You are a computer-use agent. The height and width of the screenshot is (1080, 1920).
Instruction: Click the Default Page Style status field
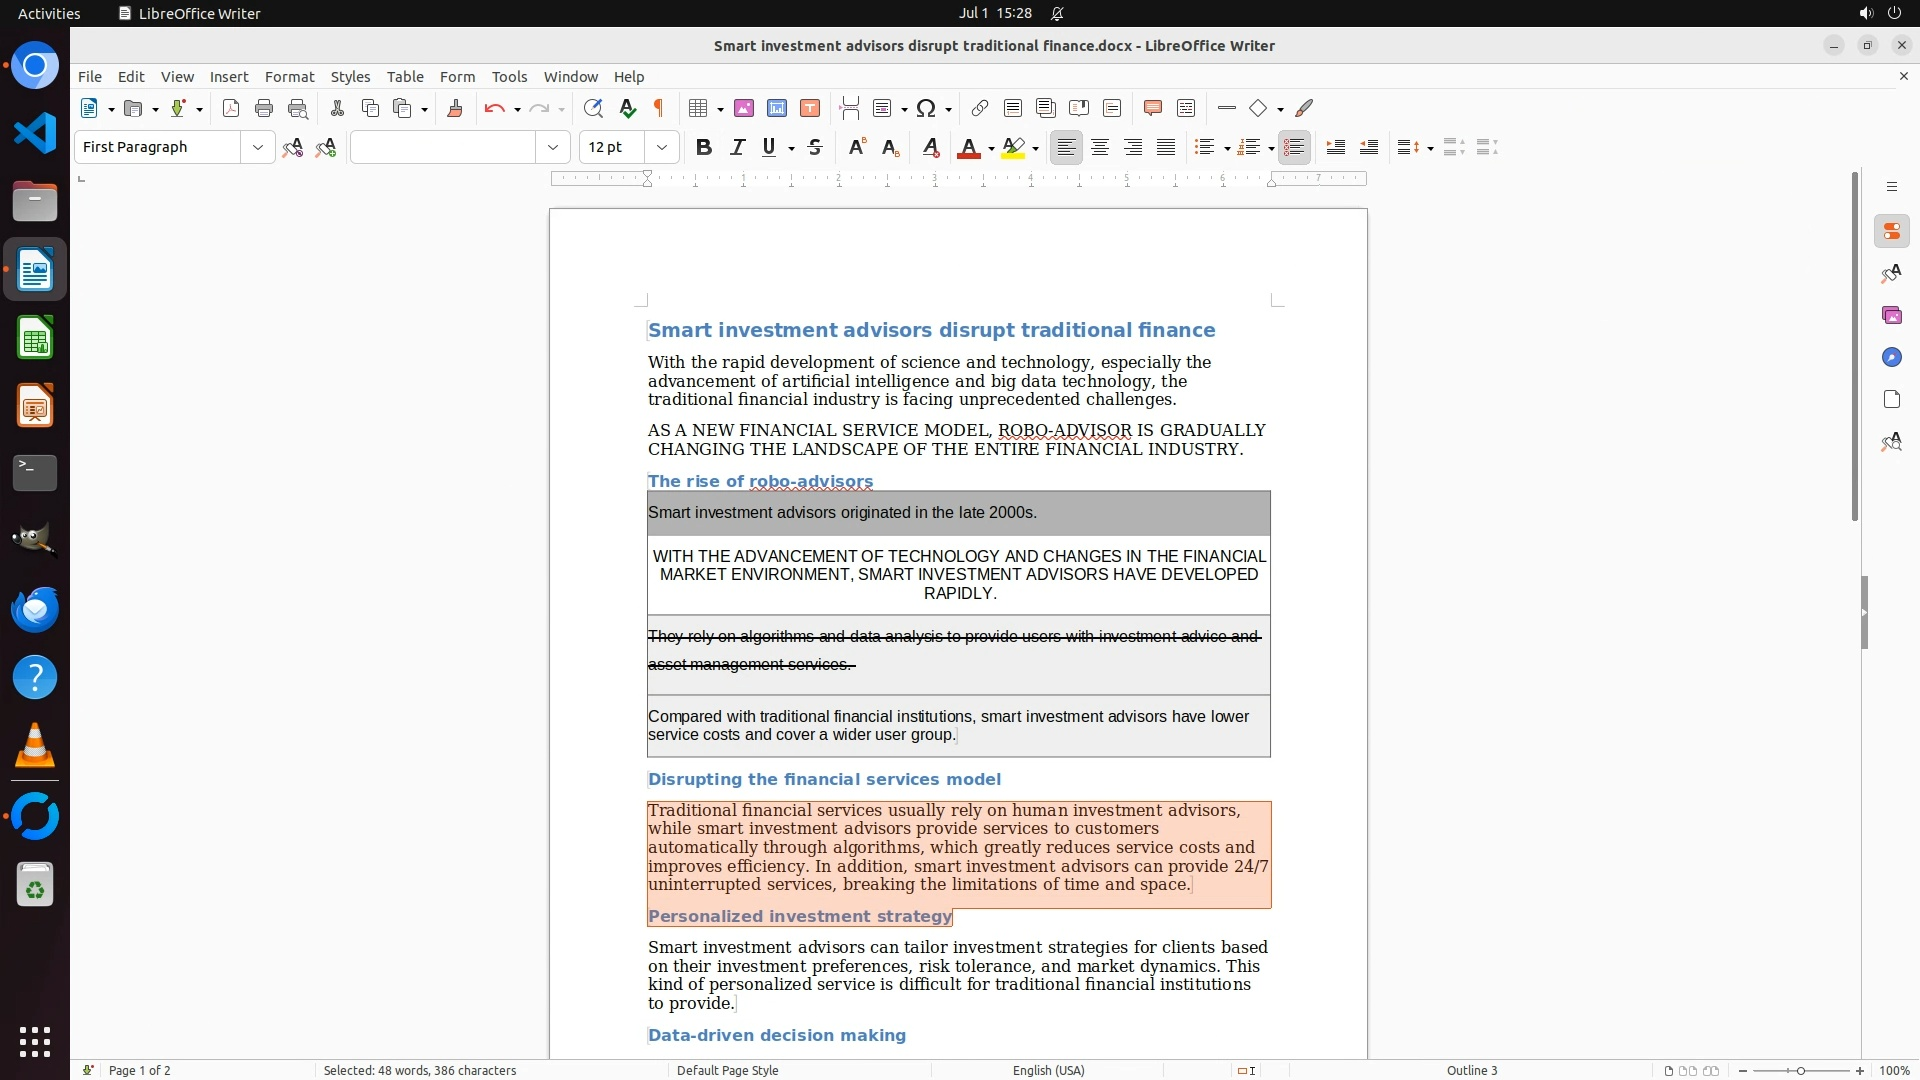[727, 1070]
